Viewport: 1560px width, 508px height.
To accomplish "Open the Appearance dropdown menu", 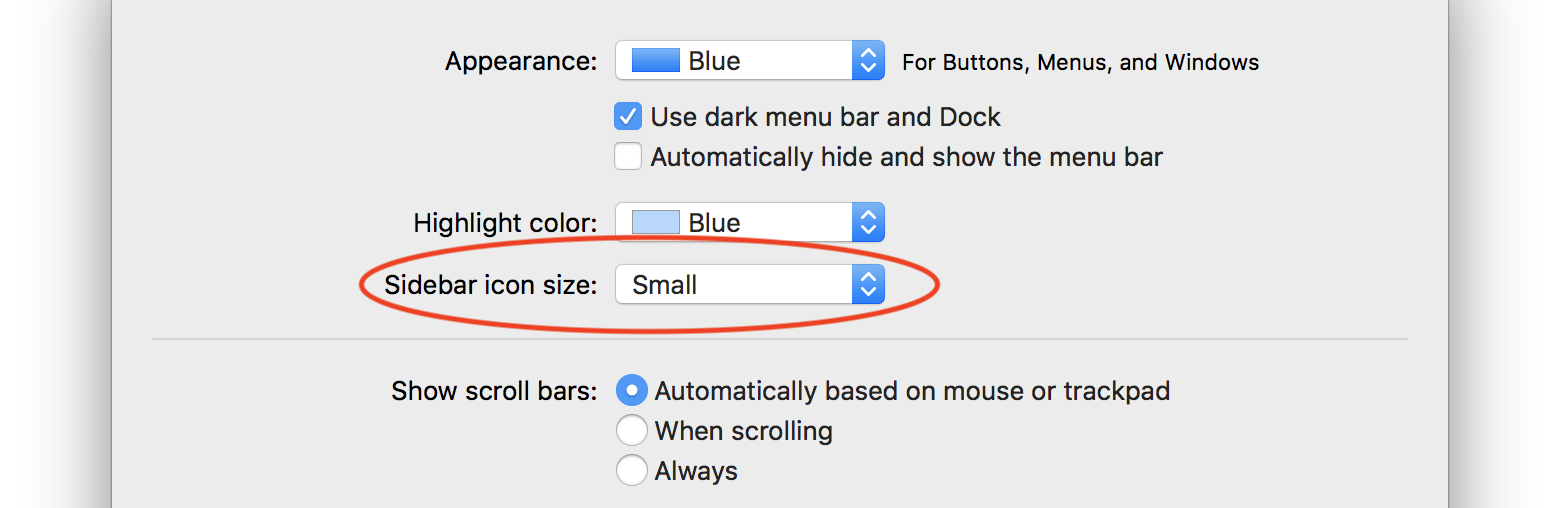I will [x=749, y=61].
